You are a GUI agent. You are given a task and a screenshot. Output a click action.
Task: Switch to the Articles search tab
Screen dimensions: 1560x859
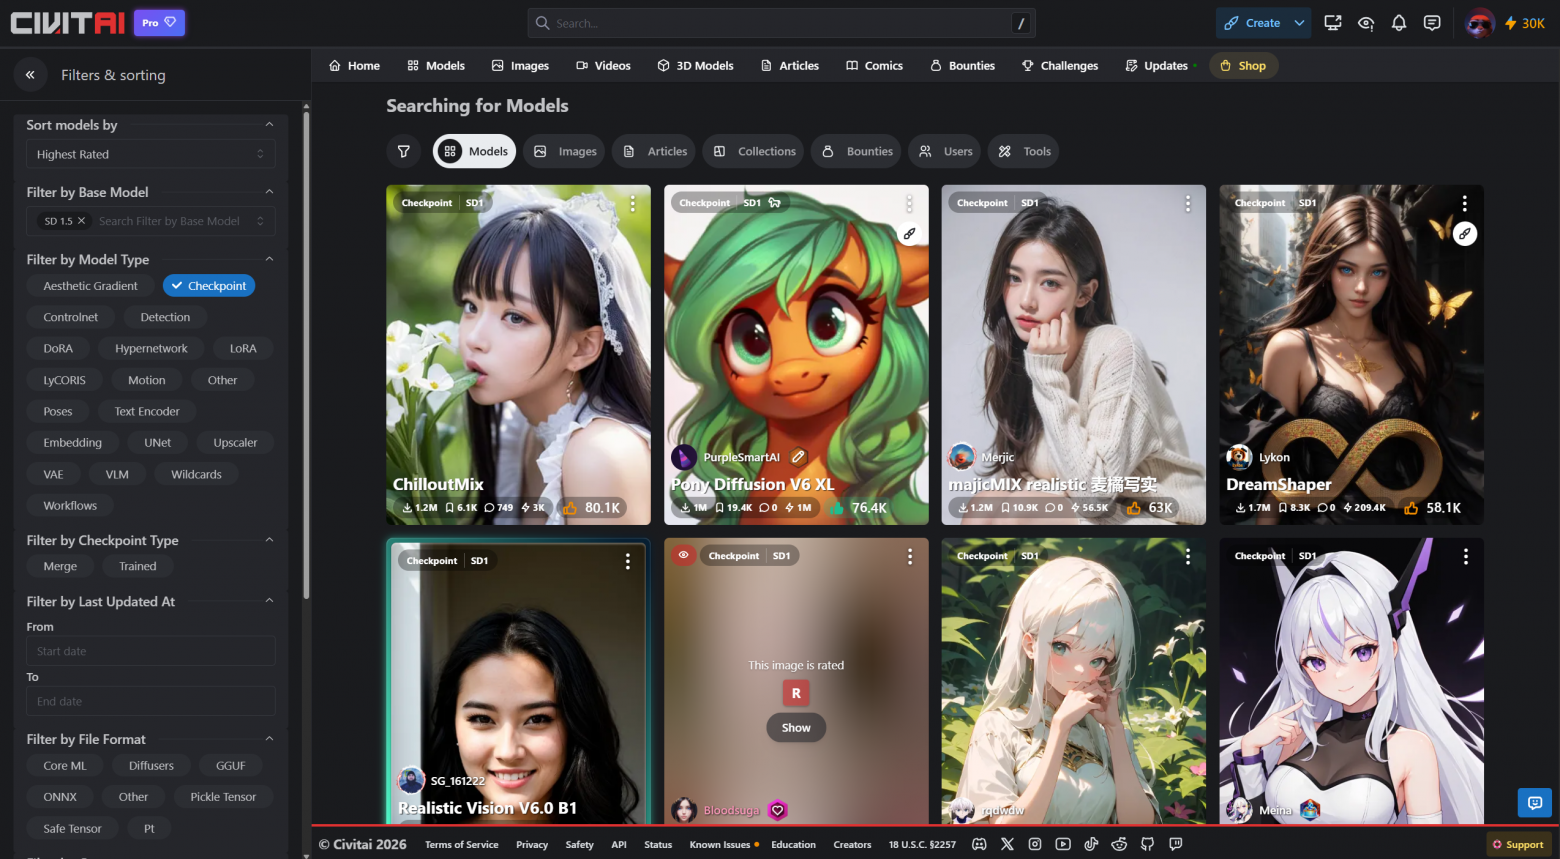pos(655,151)
